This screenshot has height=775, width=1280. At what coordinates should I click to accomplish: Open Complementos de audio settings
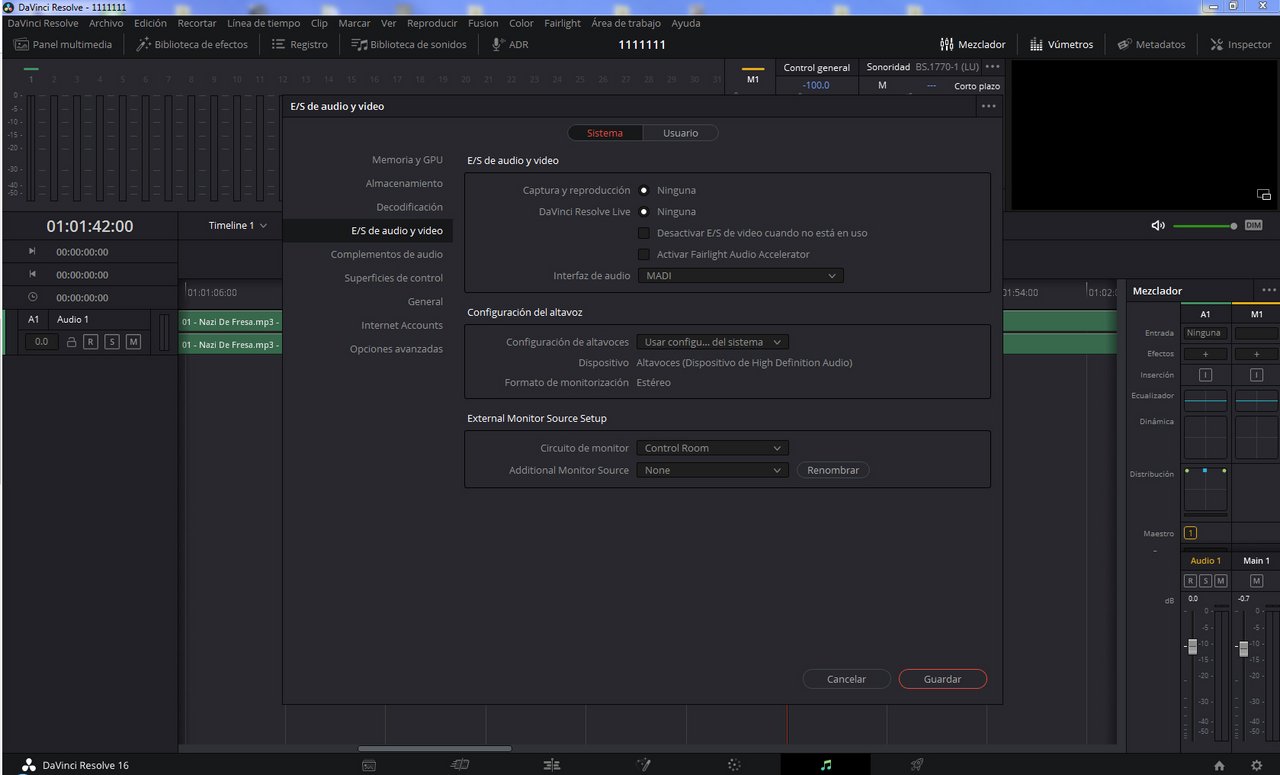coord(386,254)
